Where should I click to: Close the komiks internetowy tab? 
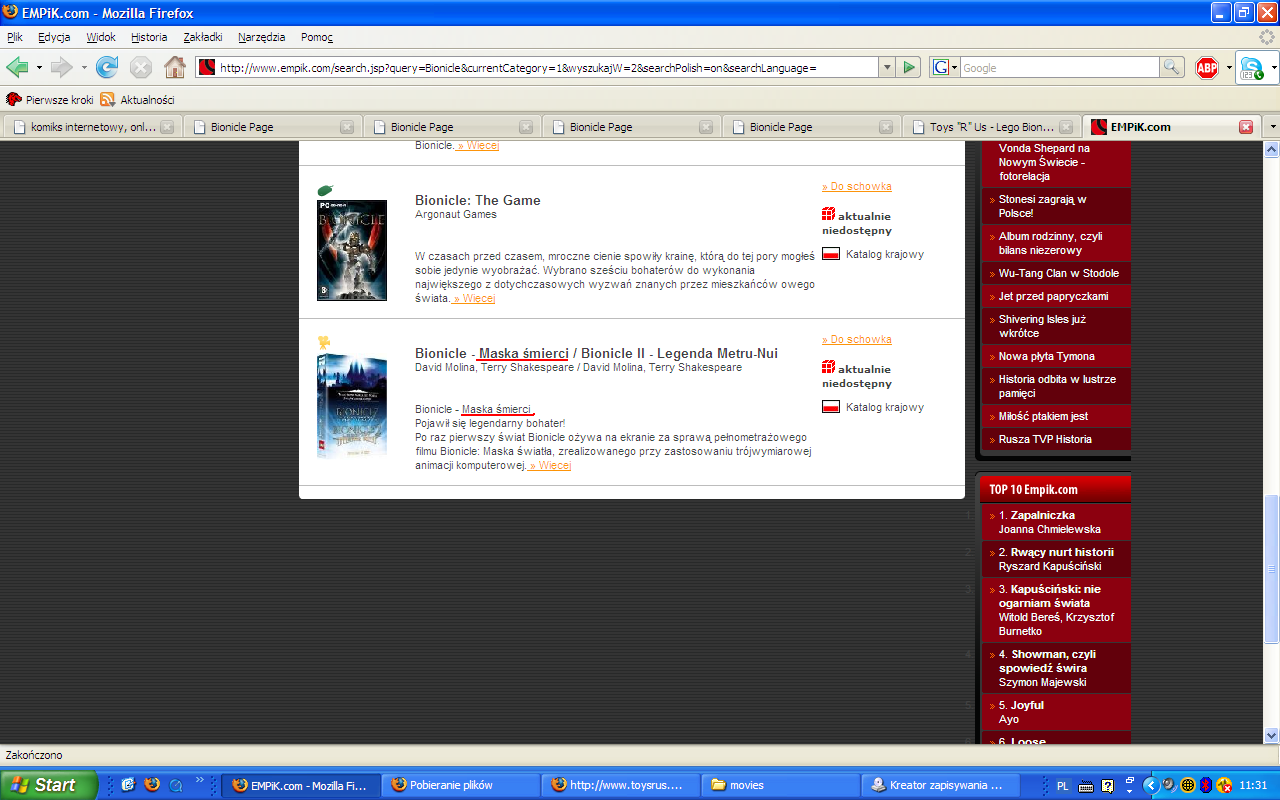point(167,127)
